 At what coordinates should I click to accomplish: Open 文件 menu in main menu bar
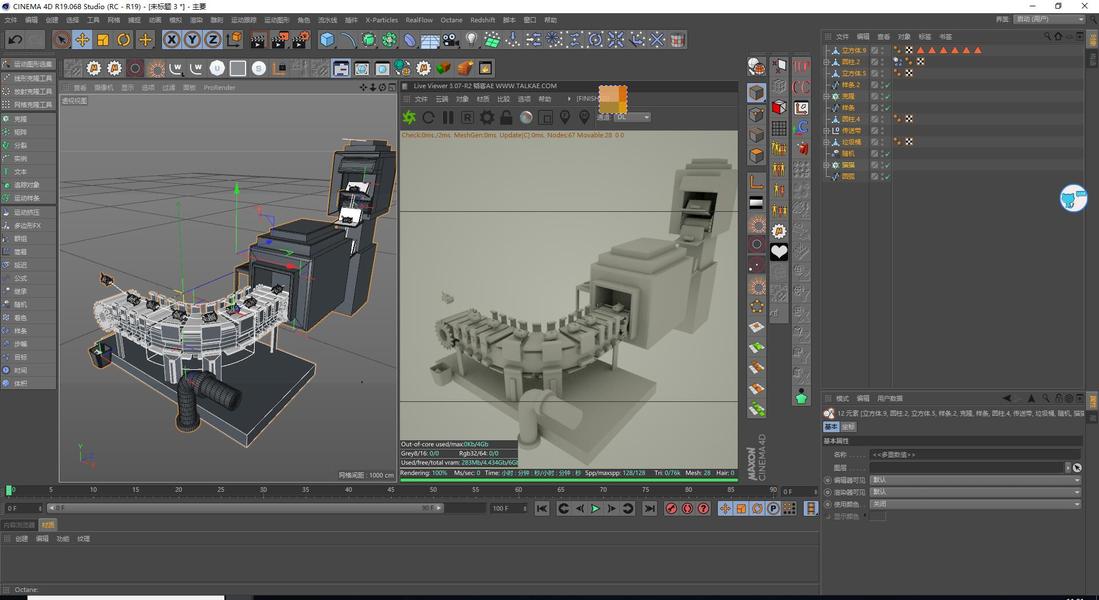(11, 20)
